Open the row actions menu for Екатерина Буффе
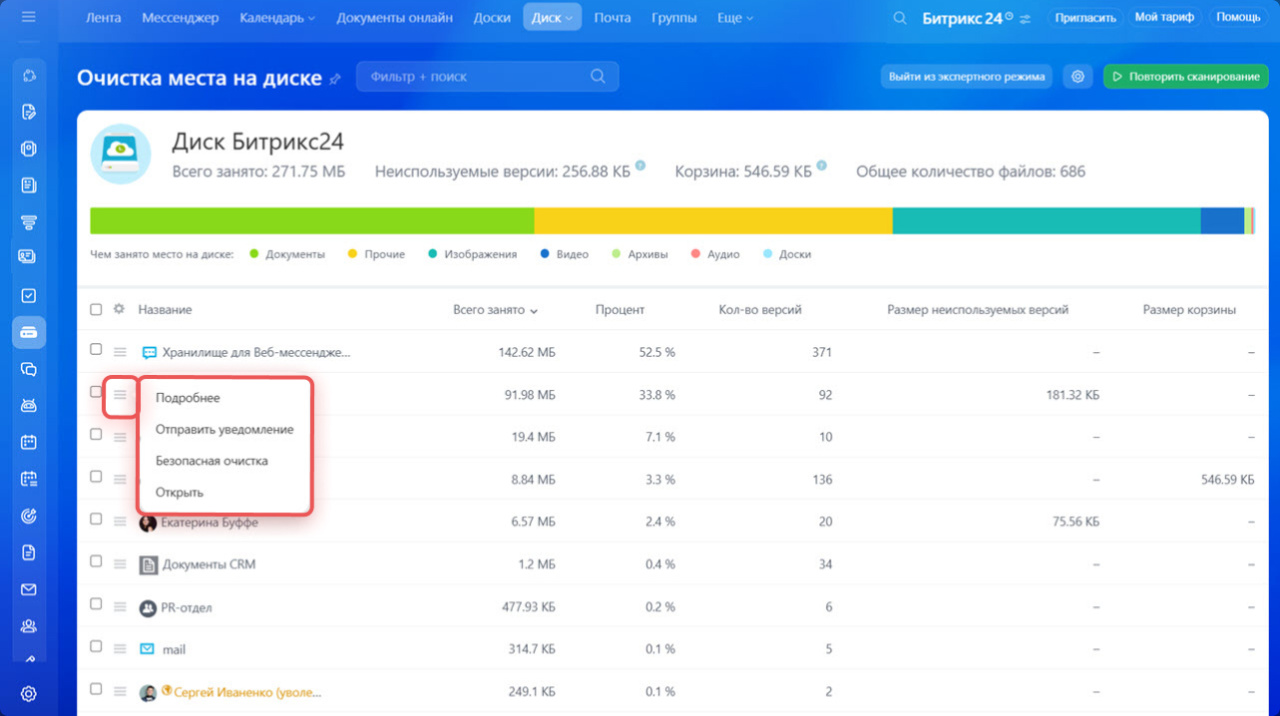 point(120,522)
